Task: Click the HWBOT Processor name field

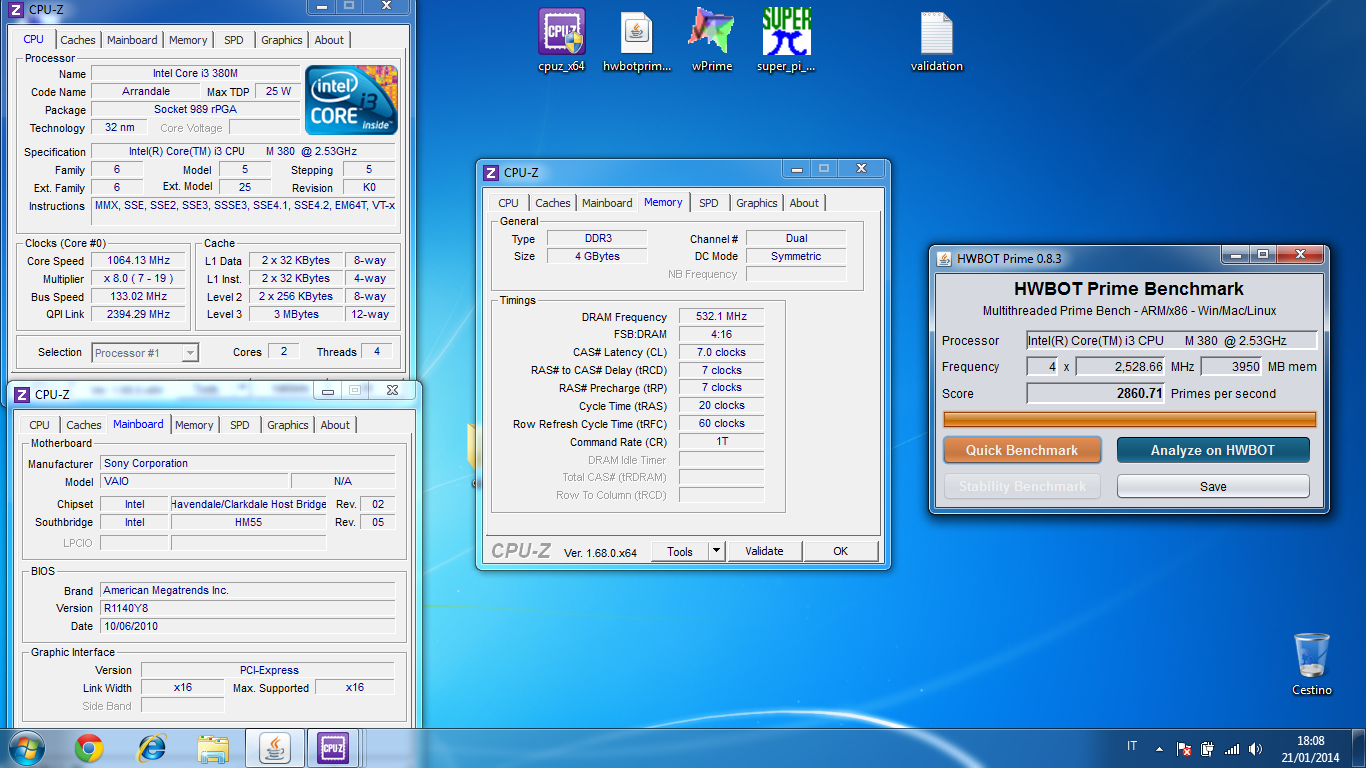Action: point(1172,341)
